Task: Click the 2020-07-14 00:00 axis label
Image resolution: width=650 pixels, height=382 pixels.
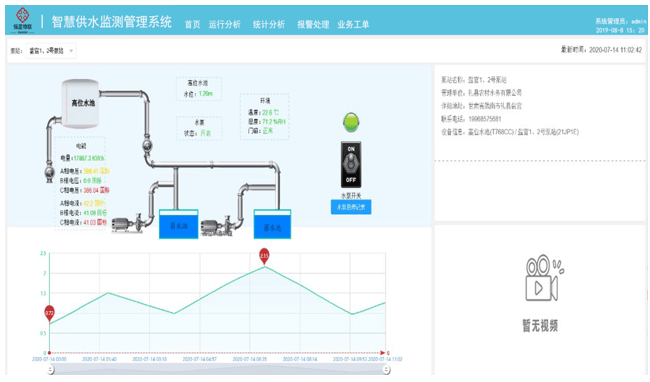Action: point(49,359)
